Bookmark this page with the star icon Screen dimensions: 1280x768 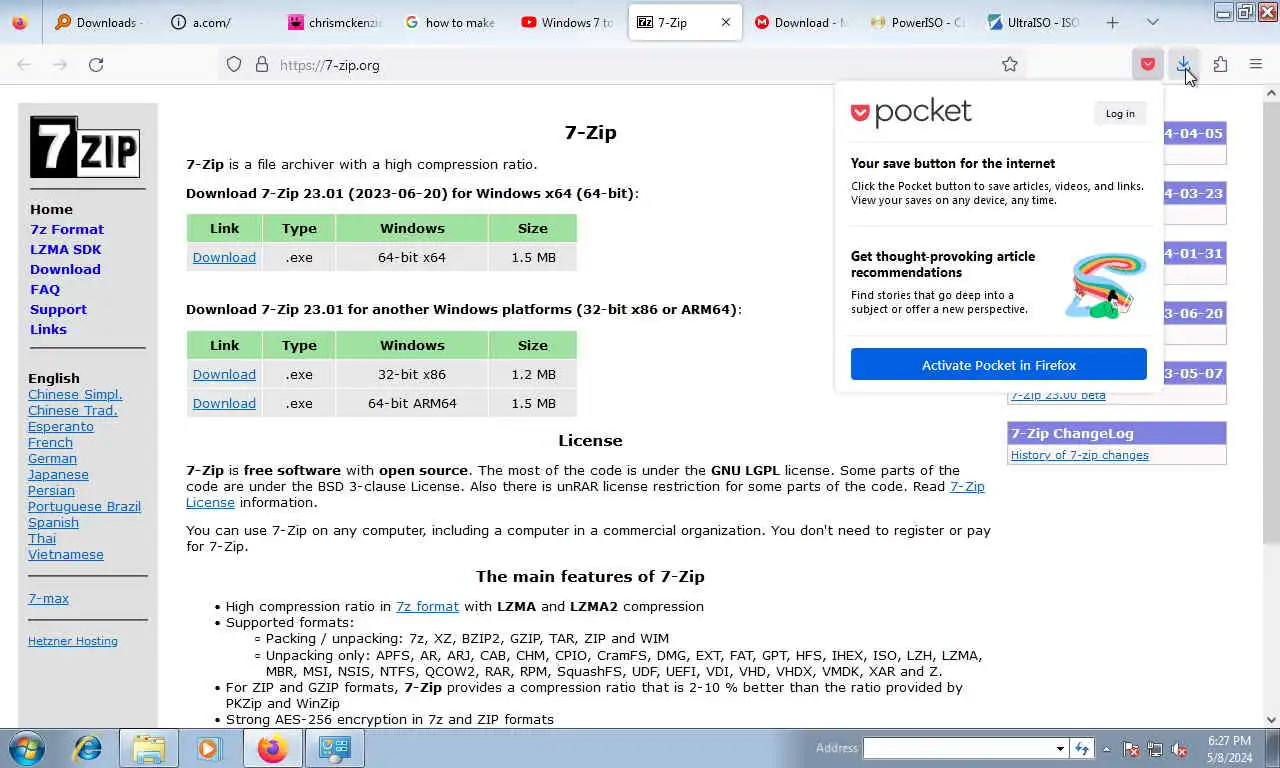tap(1010, 64)
